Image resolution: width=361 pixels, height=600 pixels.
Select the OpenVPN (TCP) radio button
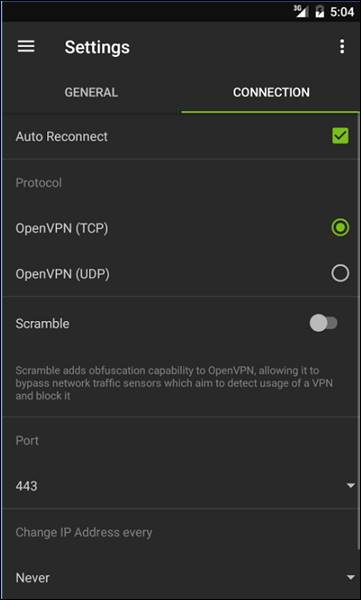(340, 228)
